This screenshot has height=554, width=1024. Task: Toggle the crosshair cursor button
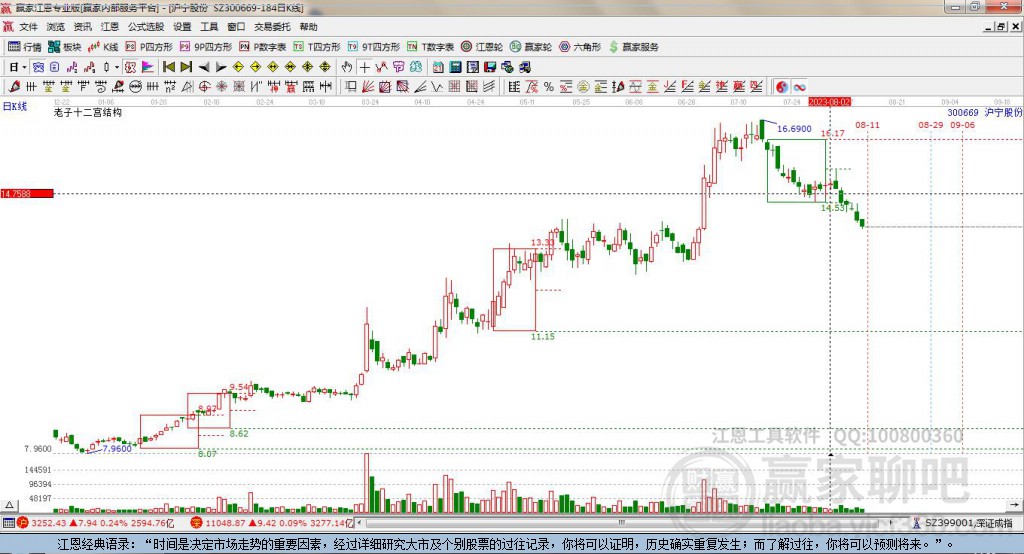[364, 67]
